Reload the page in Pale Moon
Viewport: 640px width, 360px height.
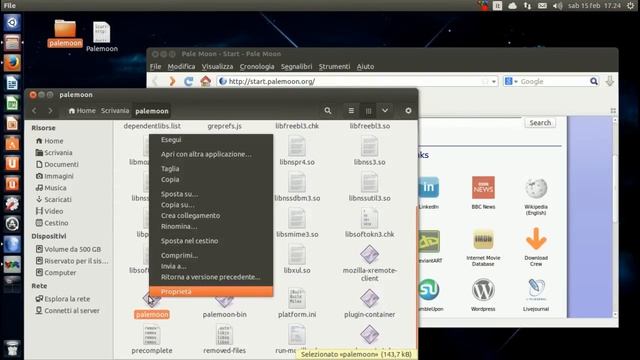188,81
